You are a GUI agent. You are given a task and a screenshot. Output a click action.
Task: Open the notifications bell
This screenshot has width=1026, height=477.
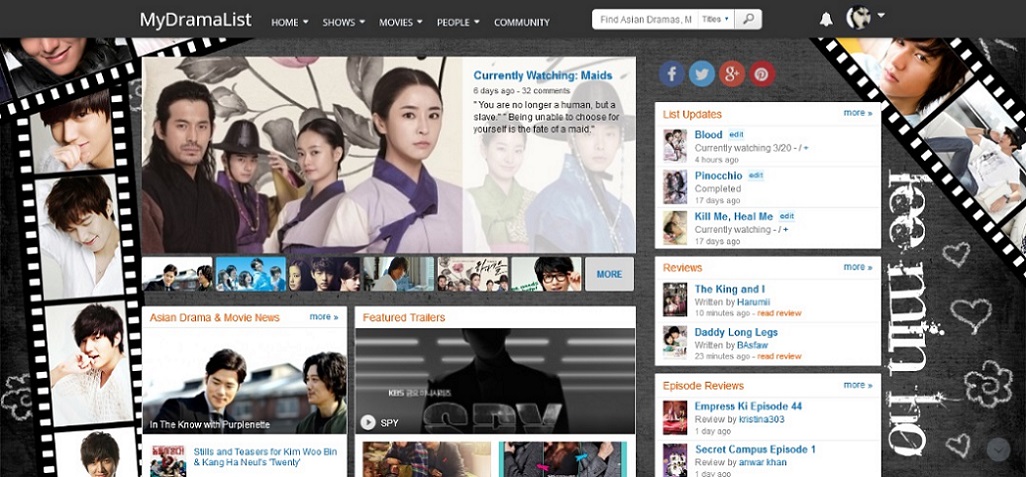tap(826, 19)
